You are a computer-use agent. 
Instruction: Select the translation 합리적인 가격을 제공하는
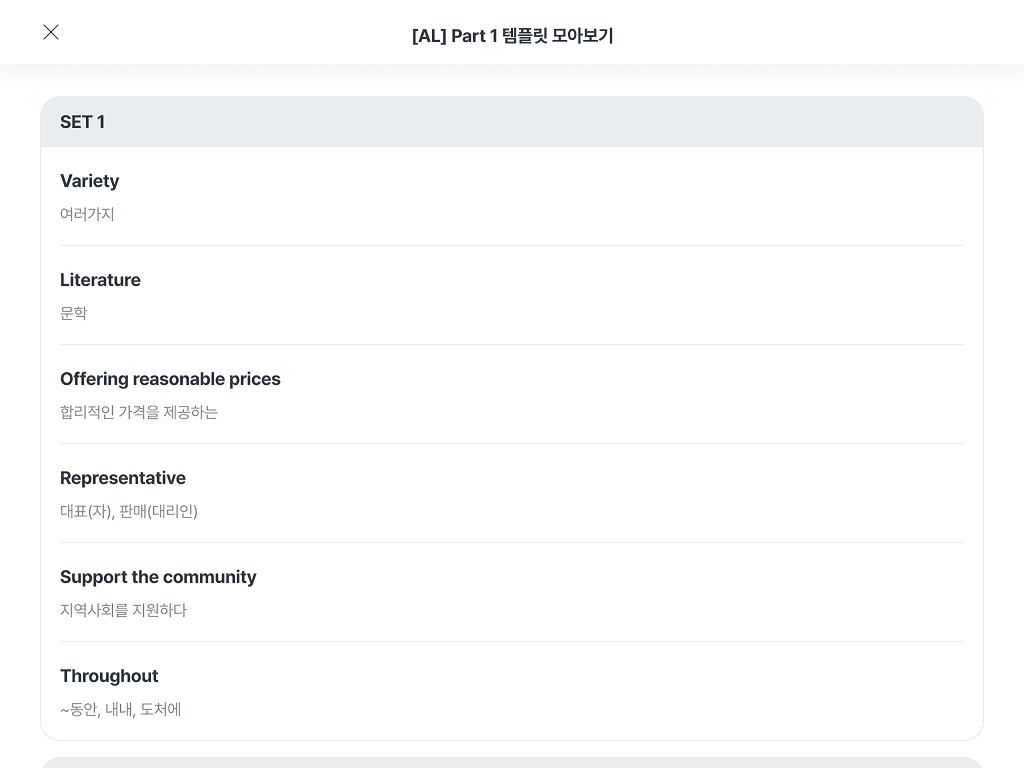point(139,412)
